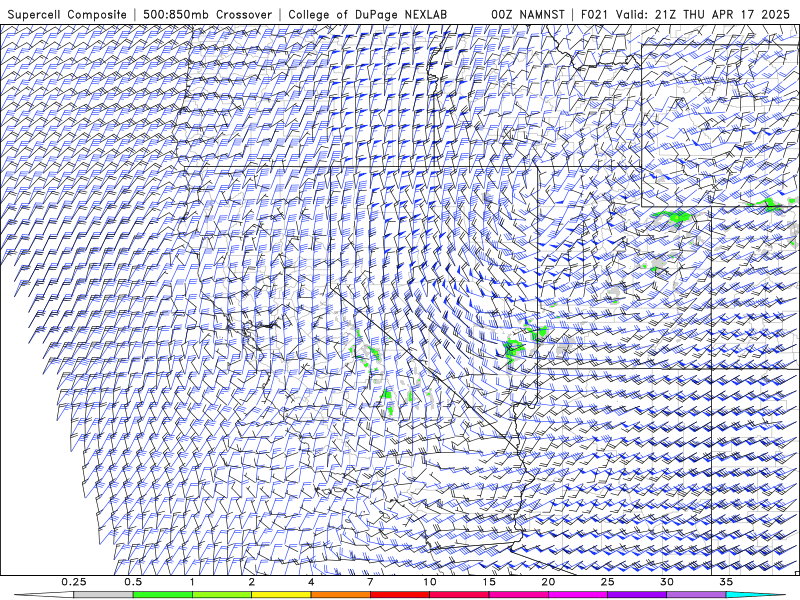
Task: Click the light purple legend swatch between 30 and 35
Action: pos(696,595)
